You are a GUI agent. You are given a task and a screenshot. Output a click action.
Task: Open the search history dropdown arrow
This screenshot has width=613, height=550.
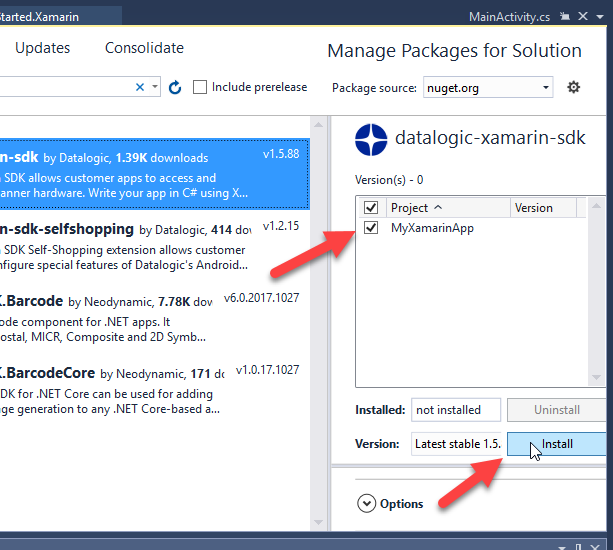pos(155,86)
